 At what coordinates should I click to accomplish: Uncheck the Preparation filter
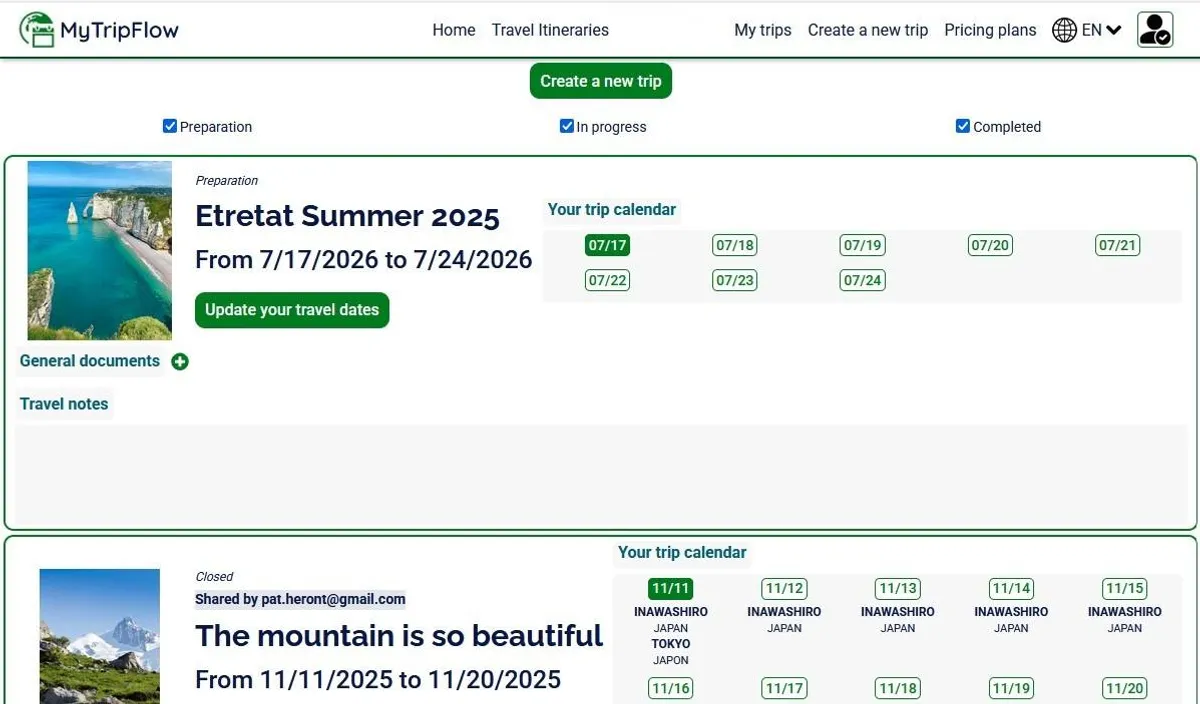170,125
